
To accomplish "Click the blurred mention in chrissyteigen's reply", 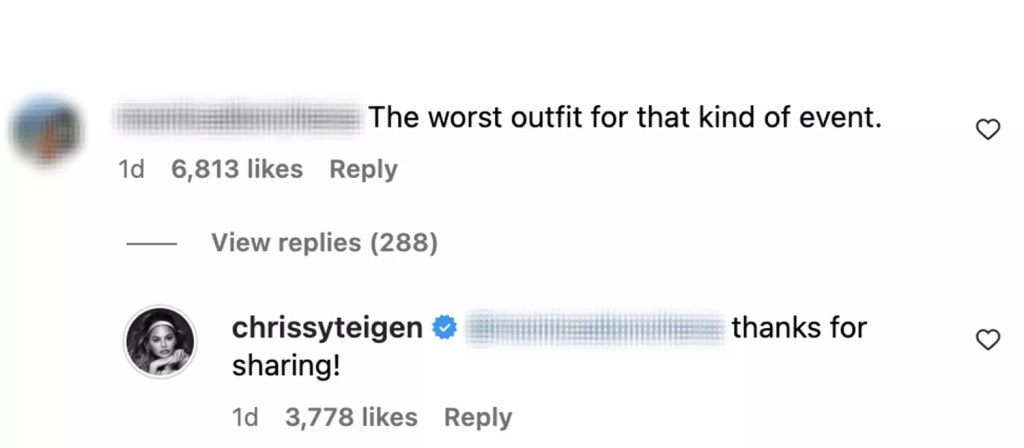I will 597,328.
